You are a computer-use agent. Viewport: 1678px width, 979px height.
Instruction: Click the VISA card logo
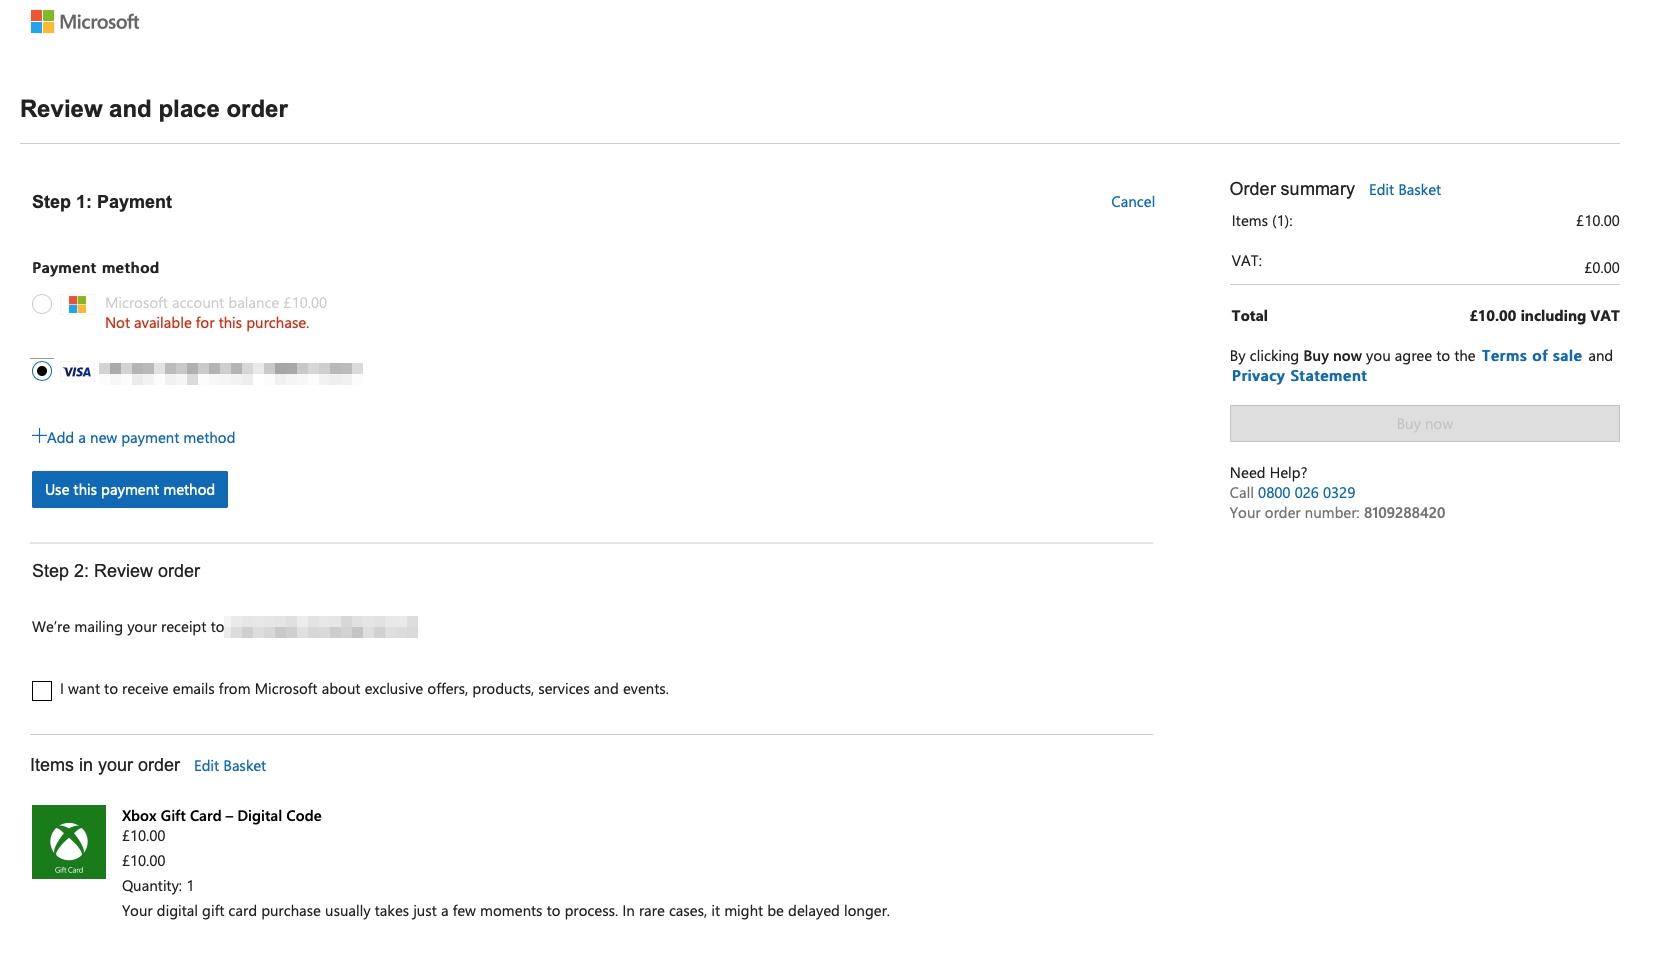77,372
